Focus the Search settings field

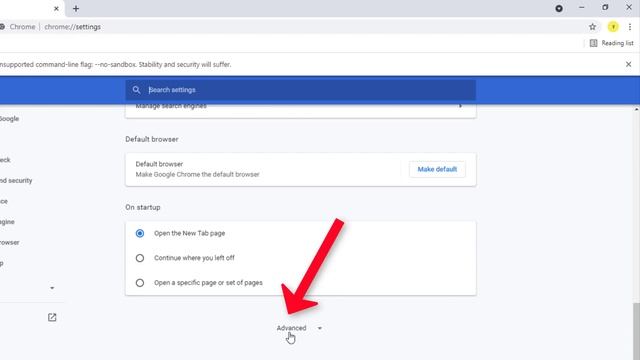coord(300,90)
